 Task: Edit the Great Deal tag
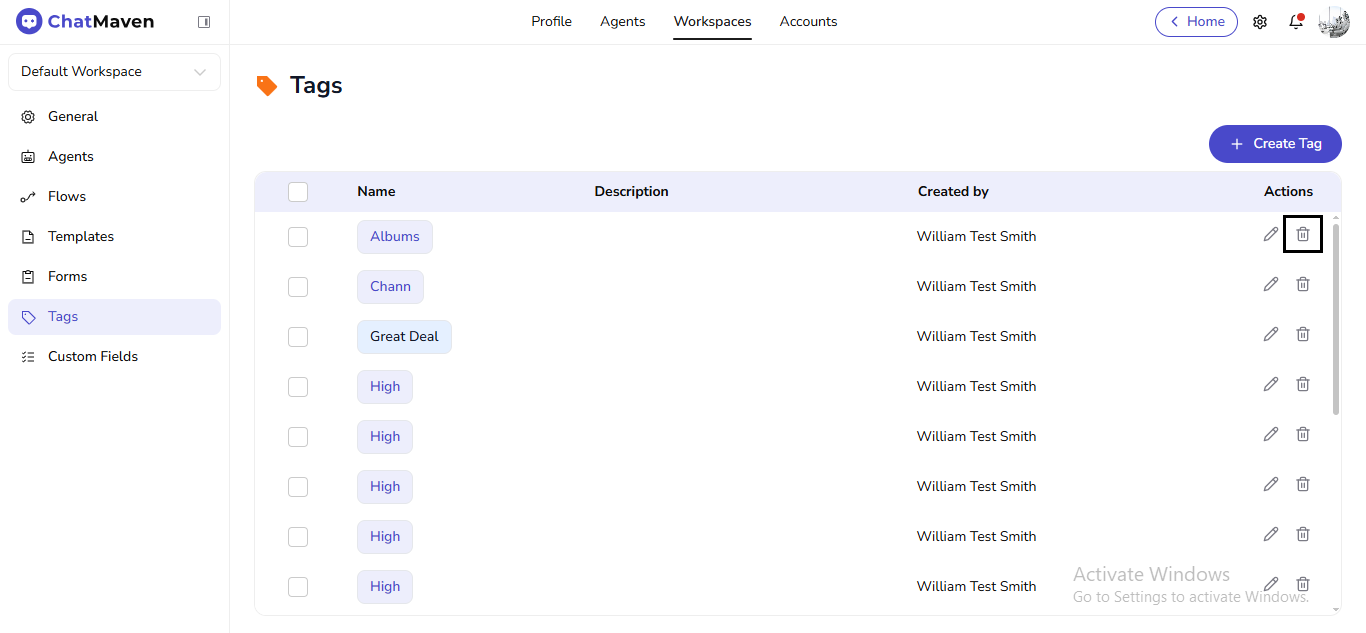click(x=1270, y=334)
